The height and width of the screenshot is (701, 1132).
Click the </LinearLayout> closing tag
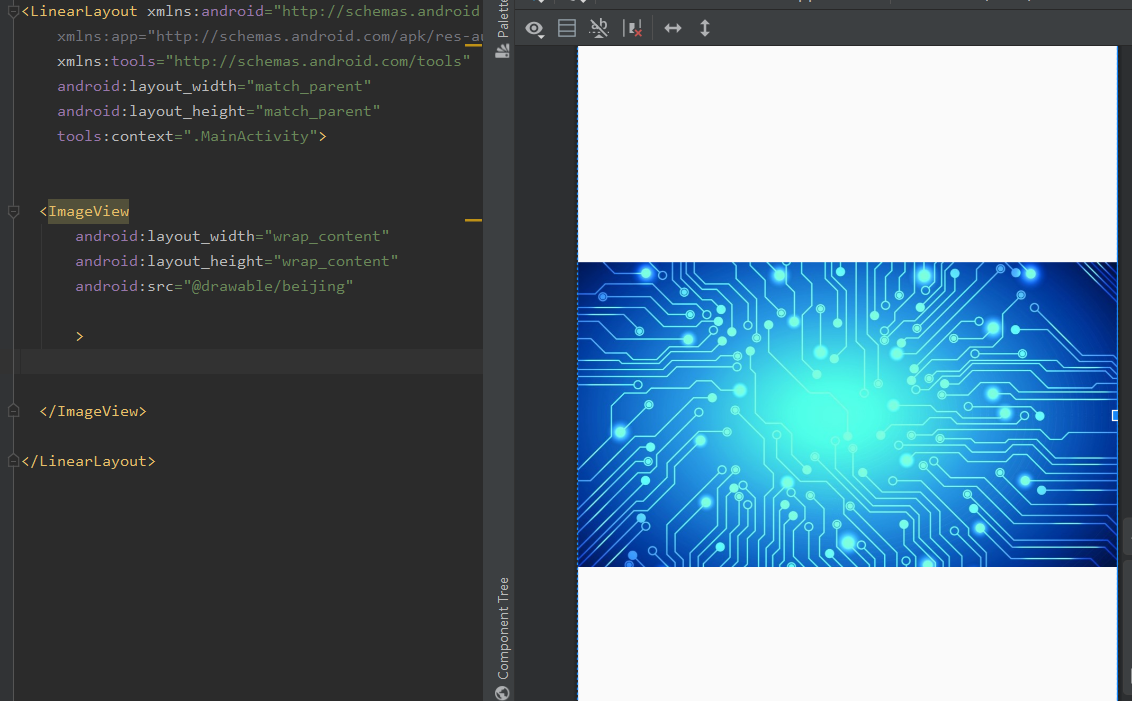click(89, 461)
